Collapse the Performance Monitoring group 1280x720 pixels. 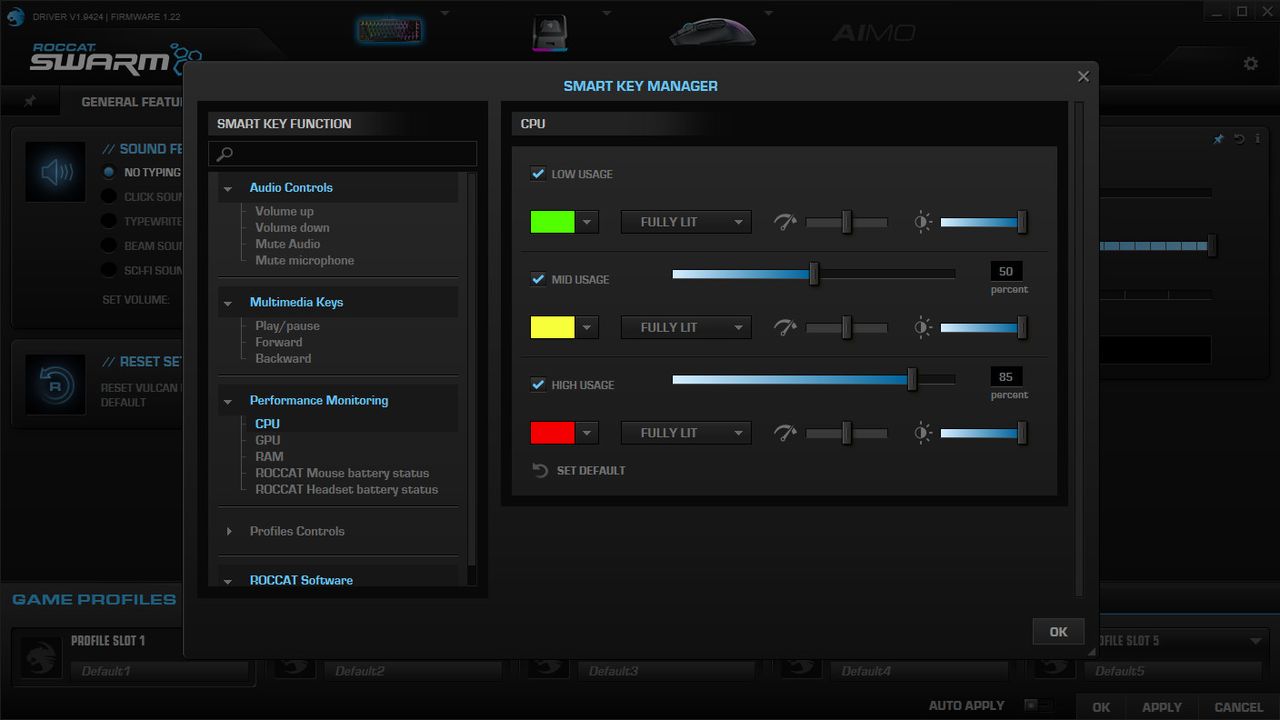point(228,401)
